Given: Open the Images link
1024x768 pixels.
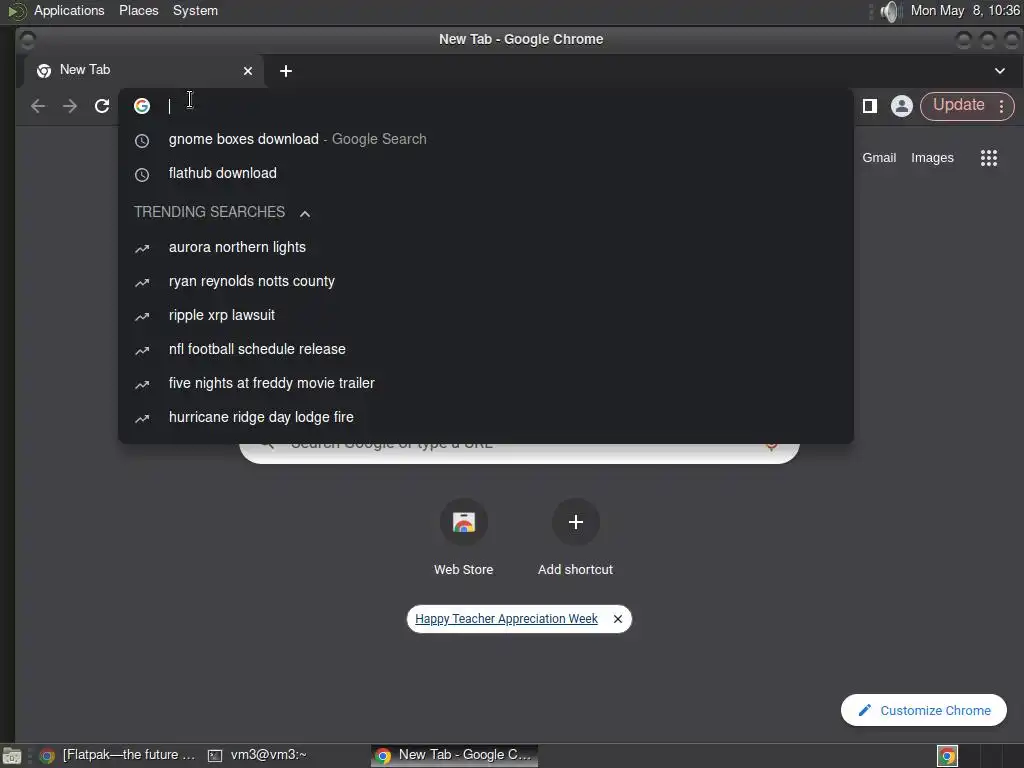Looking at the screenshot, I should tap(932, 157).
